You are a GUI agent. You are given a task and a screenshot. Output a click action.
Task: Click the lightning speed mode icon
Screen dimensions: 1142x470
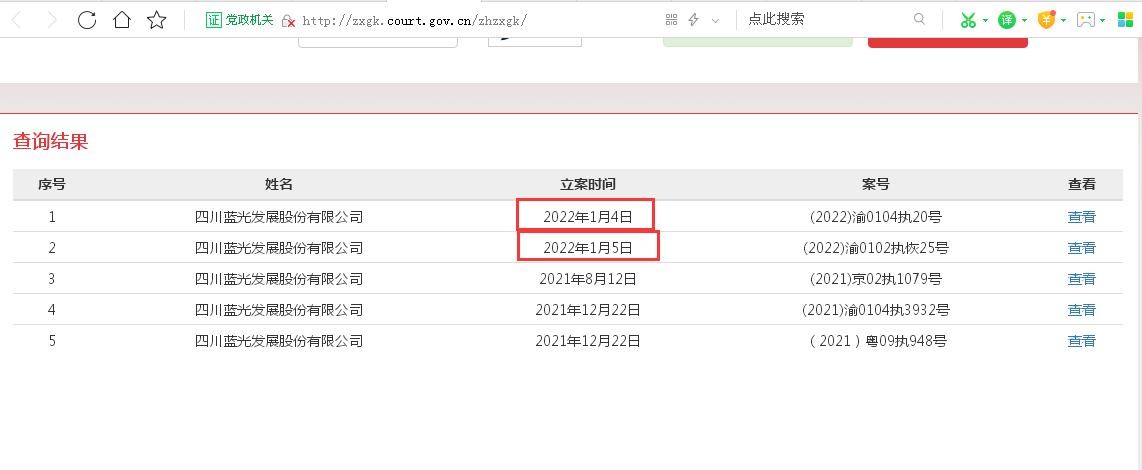click(693, 20)
